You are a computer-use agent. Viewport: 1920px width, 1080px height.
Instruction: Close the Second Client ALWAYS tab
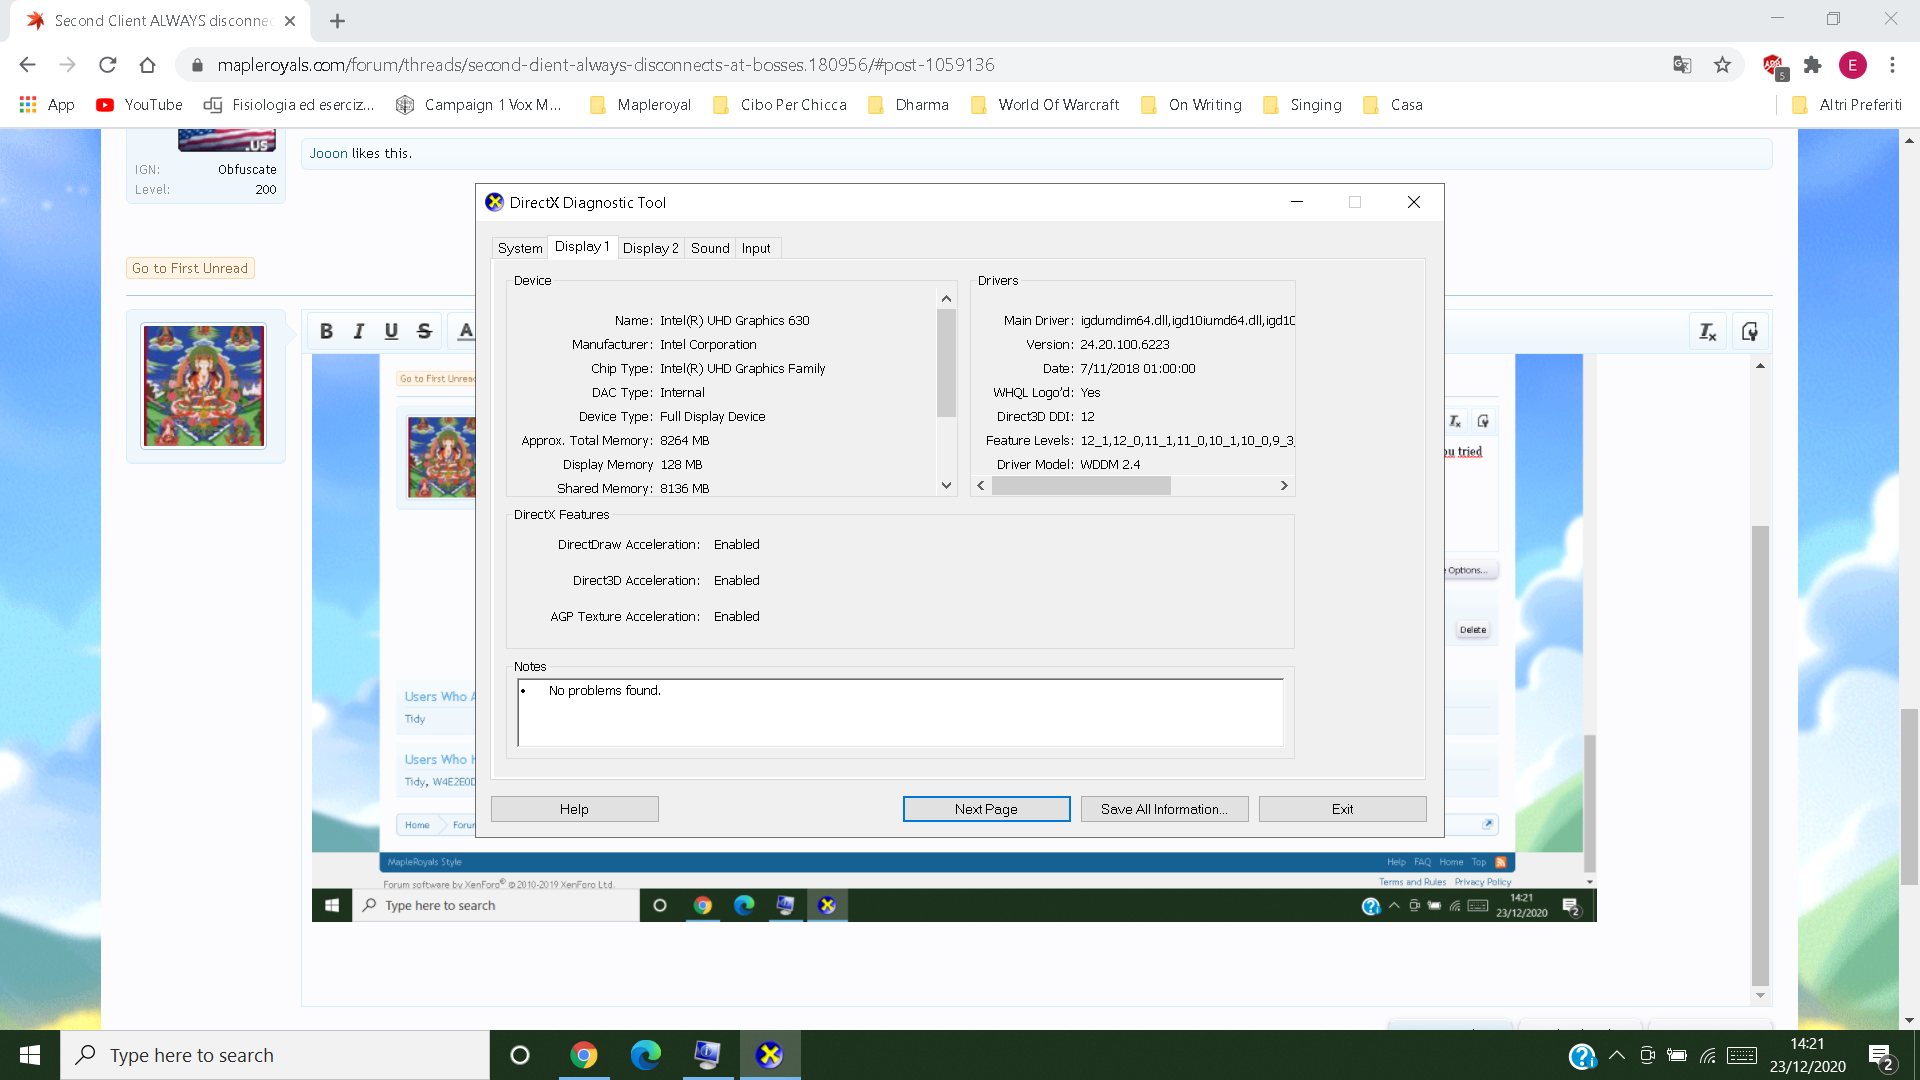290,21
